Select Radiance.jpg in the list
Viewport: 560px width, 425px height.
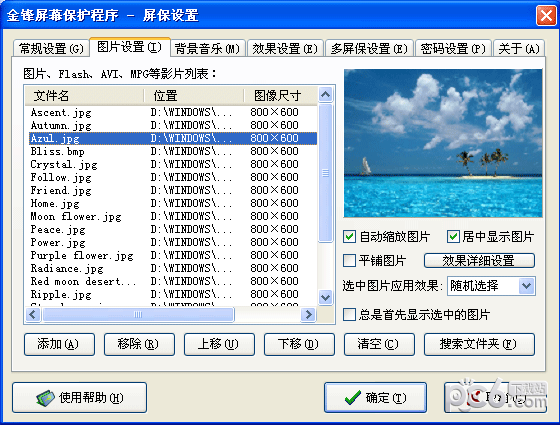[x=172, y=268]
